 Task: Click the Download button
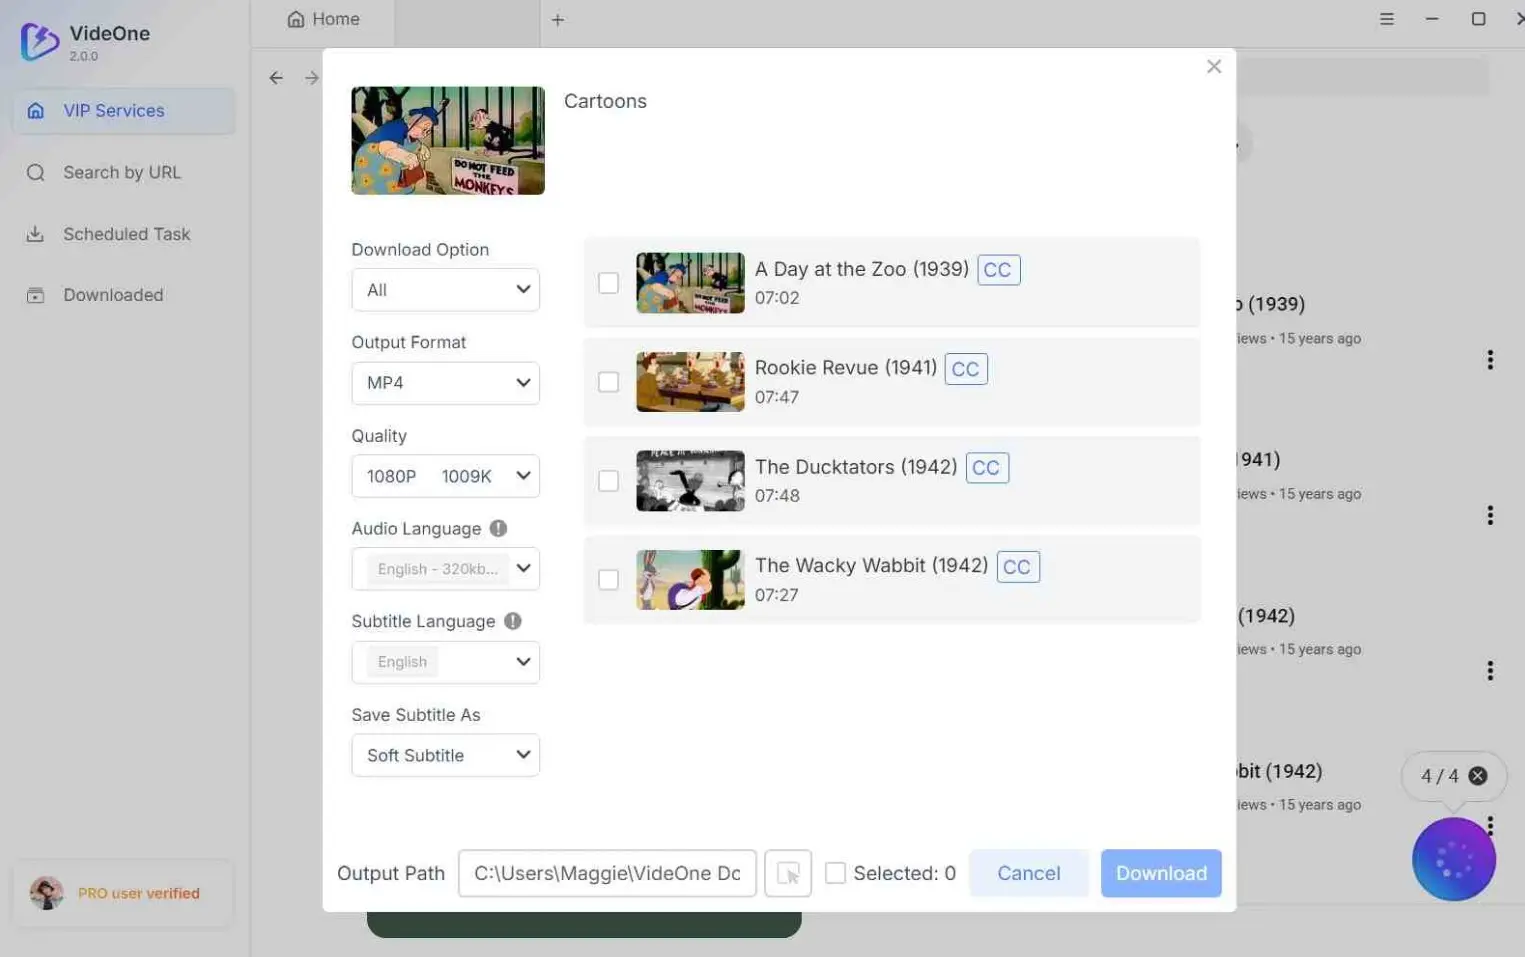[1161, 873]
